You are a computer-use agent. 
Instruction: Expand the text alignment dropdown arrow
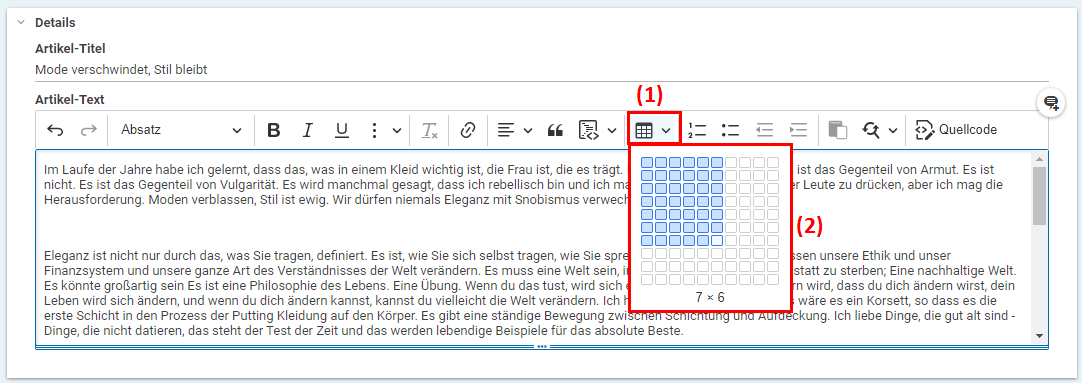pyautogui.click(x=528, y=130)
